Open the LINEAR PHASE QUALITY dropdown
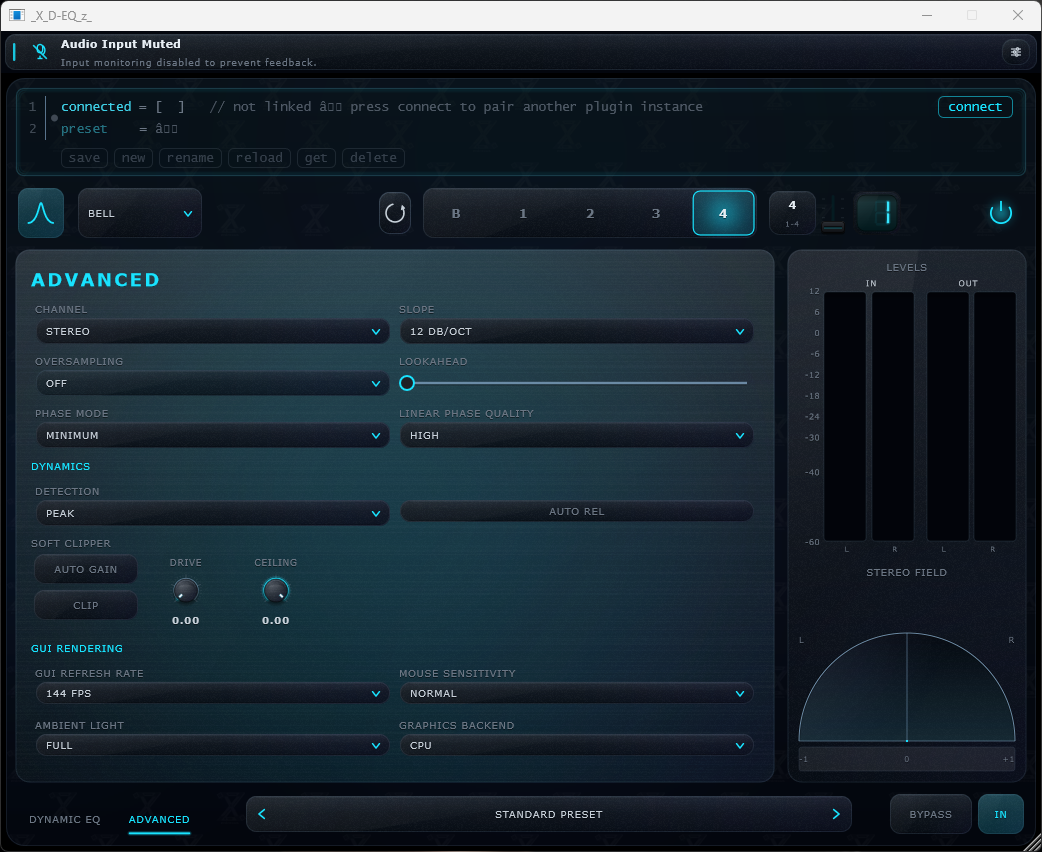This screenshot has width=1042, height=852. (576, 435)
